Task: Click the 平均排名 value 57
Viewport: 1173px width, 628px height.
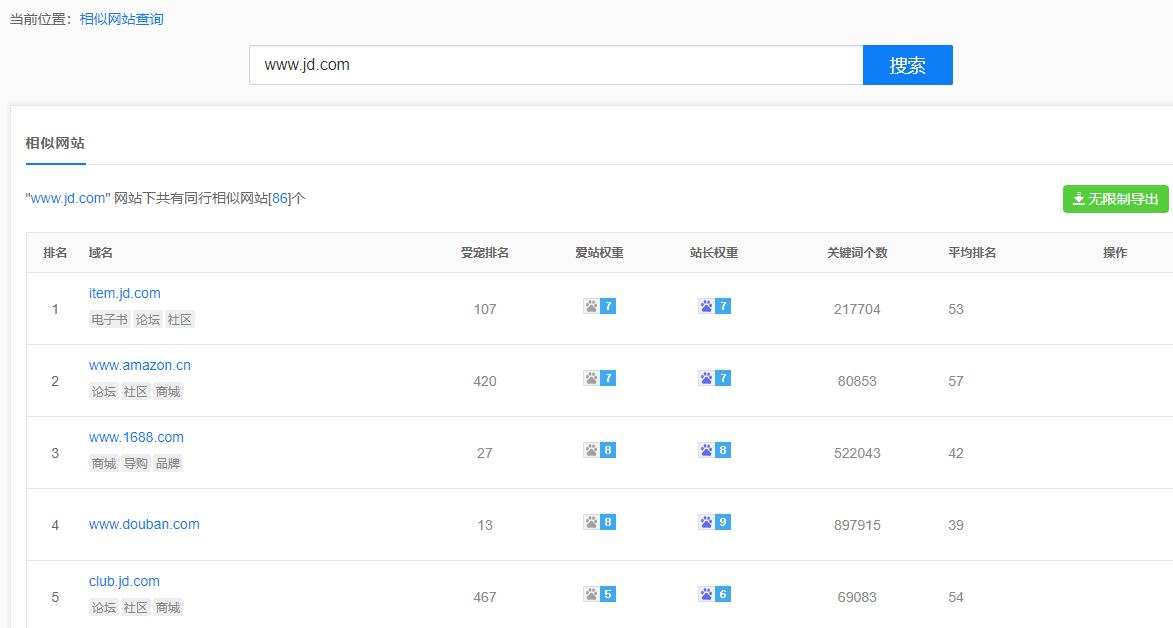Action: [x=956, y=381]
